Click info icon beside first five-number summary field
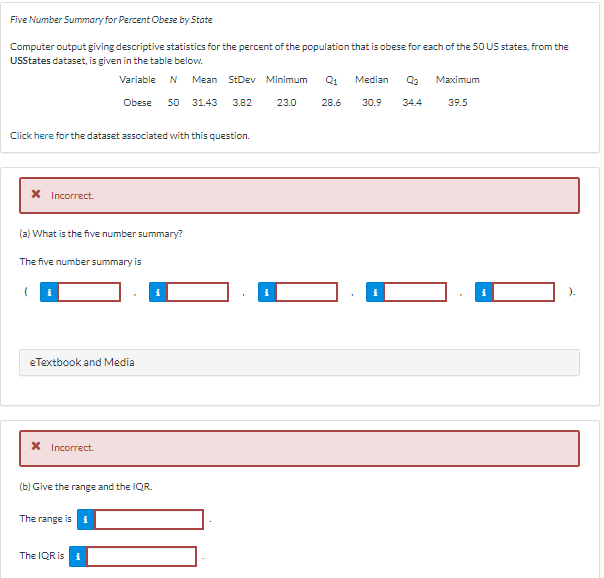This screenshot has width=604, height=578. pyautogui.click(x=49, y=292)
